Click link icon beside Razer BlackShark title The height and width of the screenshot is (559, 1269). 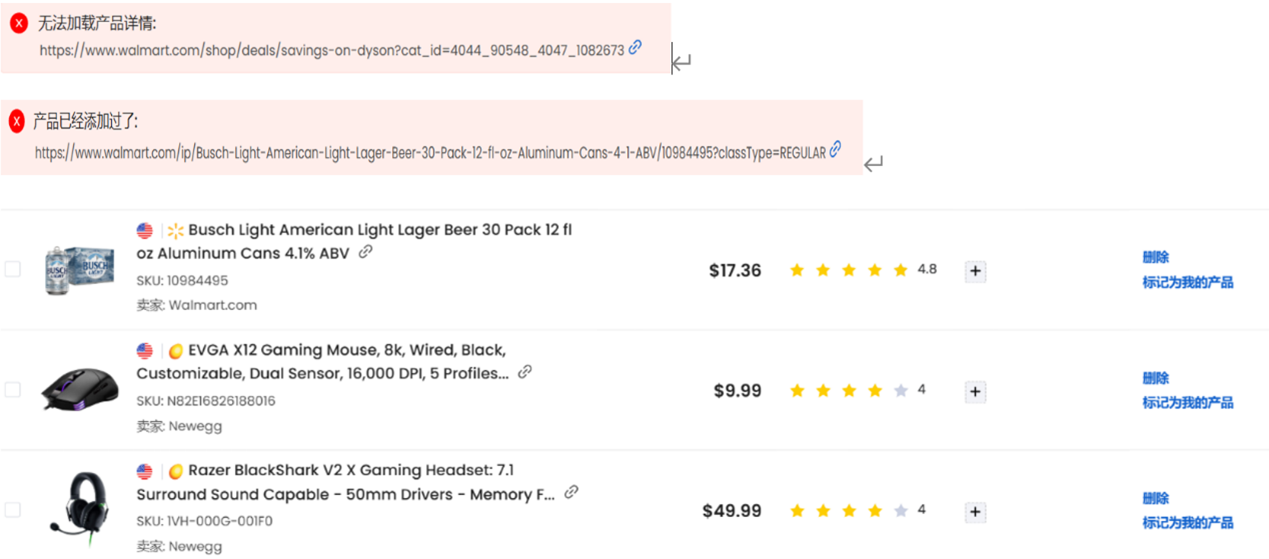pyautogui.click(x=572, y=492)
